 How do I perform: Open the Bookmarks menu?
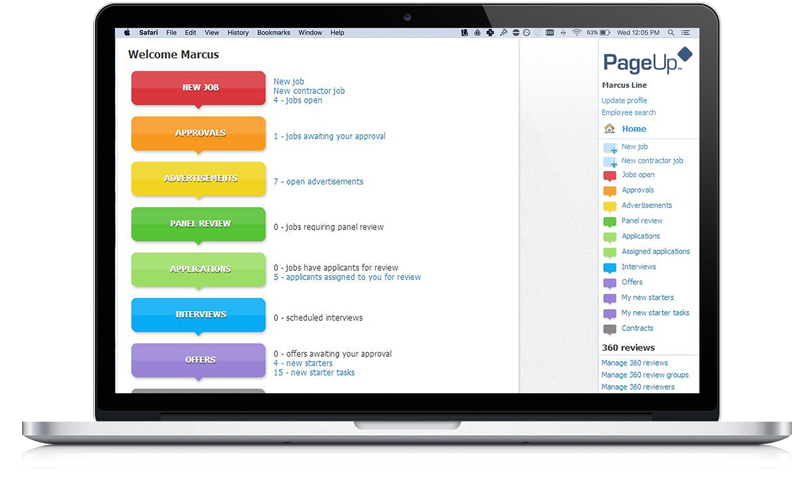point(273,33)
